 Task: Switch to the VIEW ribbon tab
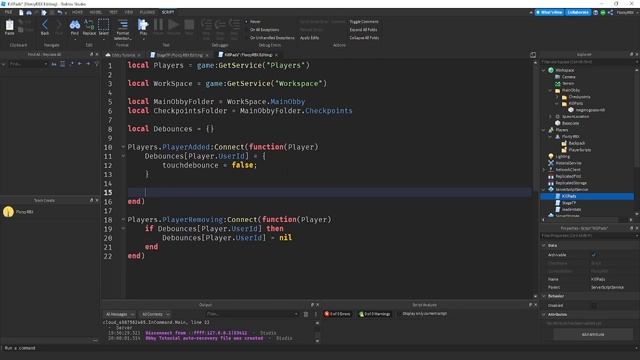click(x=129, y=13)
